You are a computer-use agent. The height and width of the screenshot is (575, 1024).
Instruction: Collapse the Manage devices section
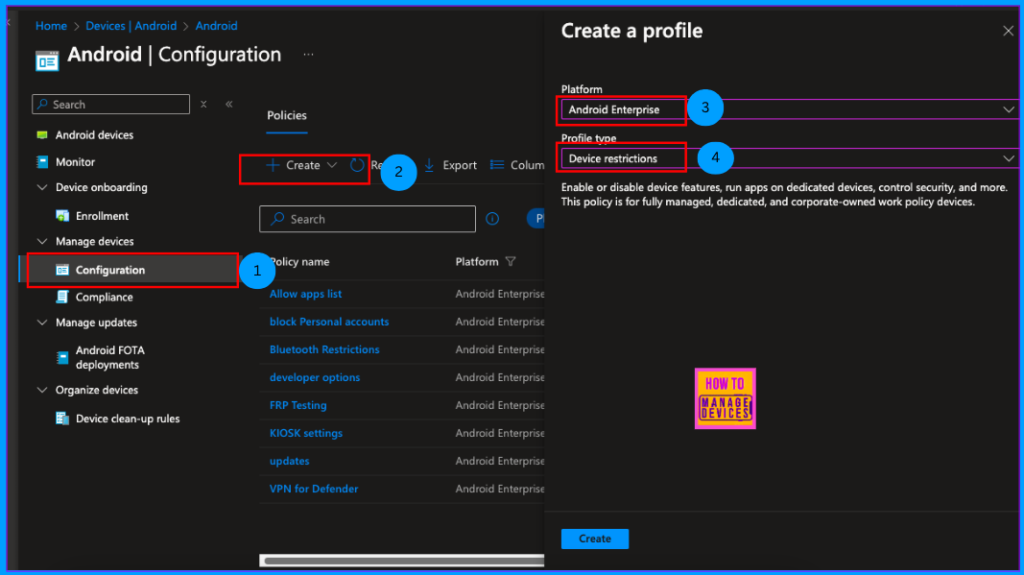42,242
